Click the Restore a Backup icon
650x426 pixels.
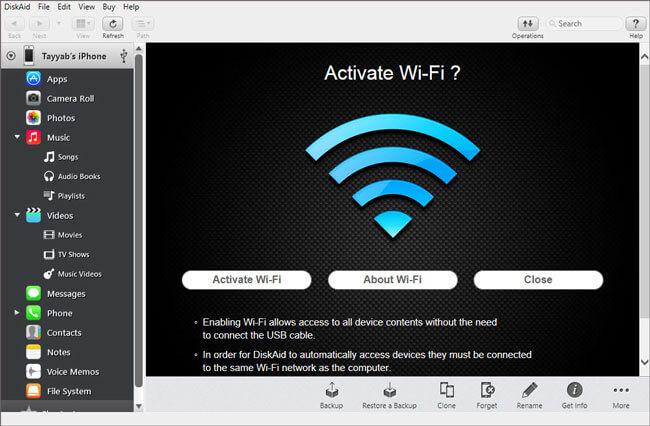click(389, 390)
